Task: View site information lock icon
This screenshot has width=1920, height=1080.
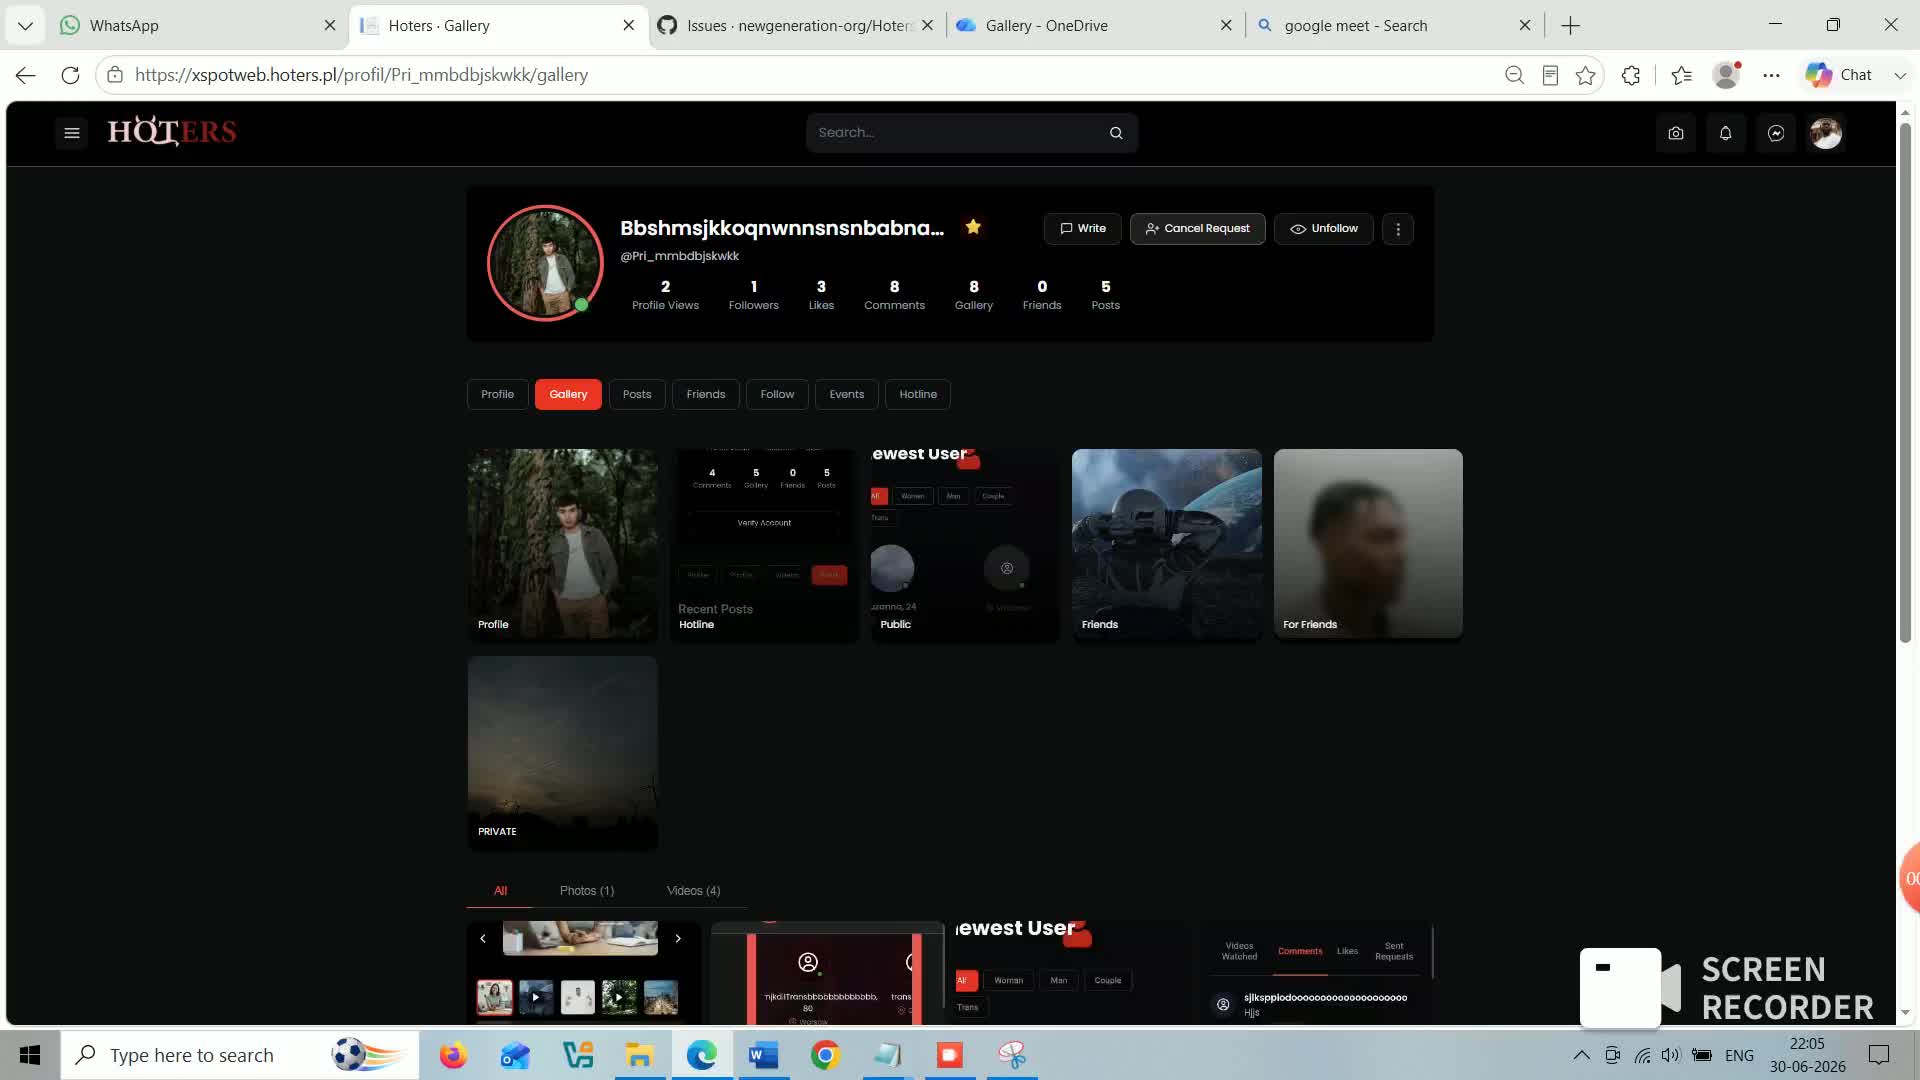Action: [115, 75]
